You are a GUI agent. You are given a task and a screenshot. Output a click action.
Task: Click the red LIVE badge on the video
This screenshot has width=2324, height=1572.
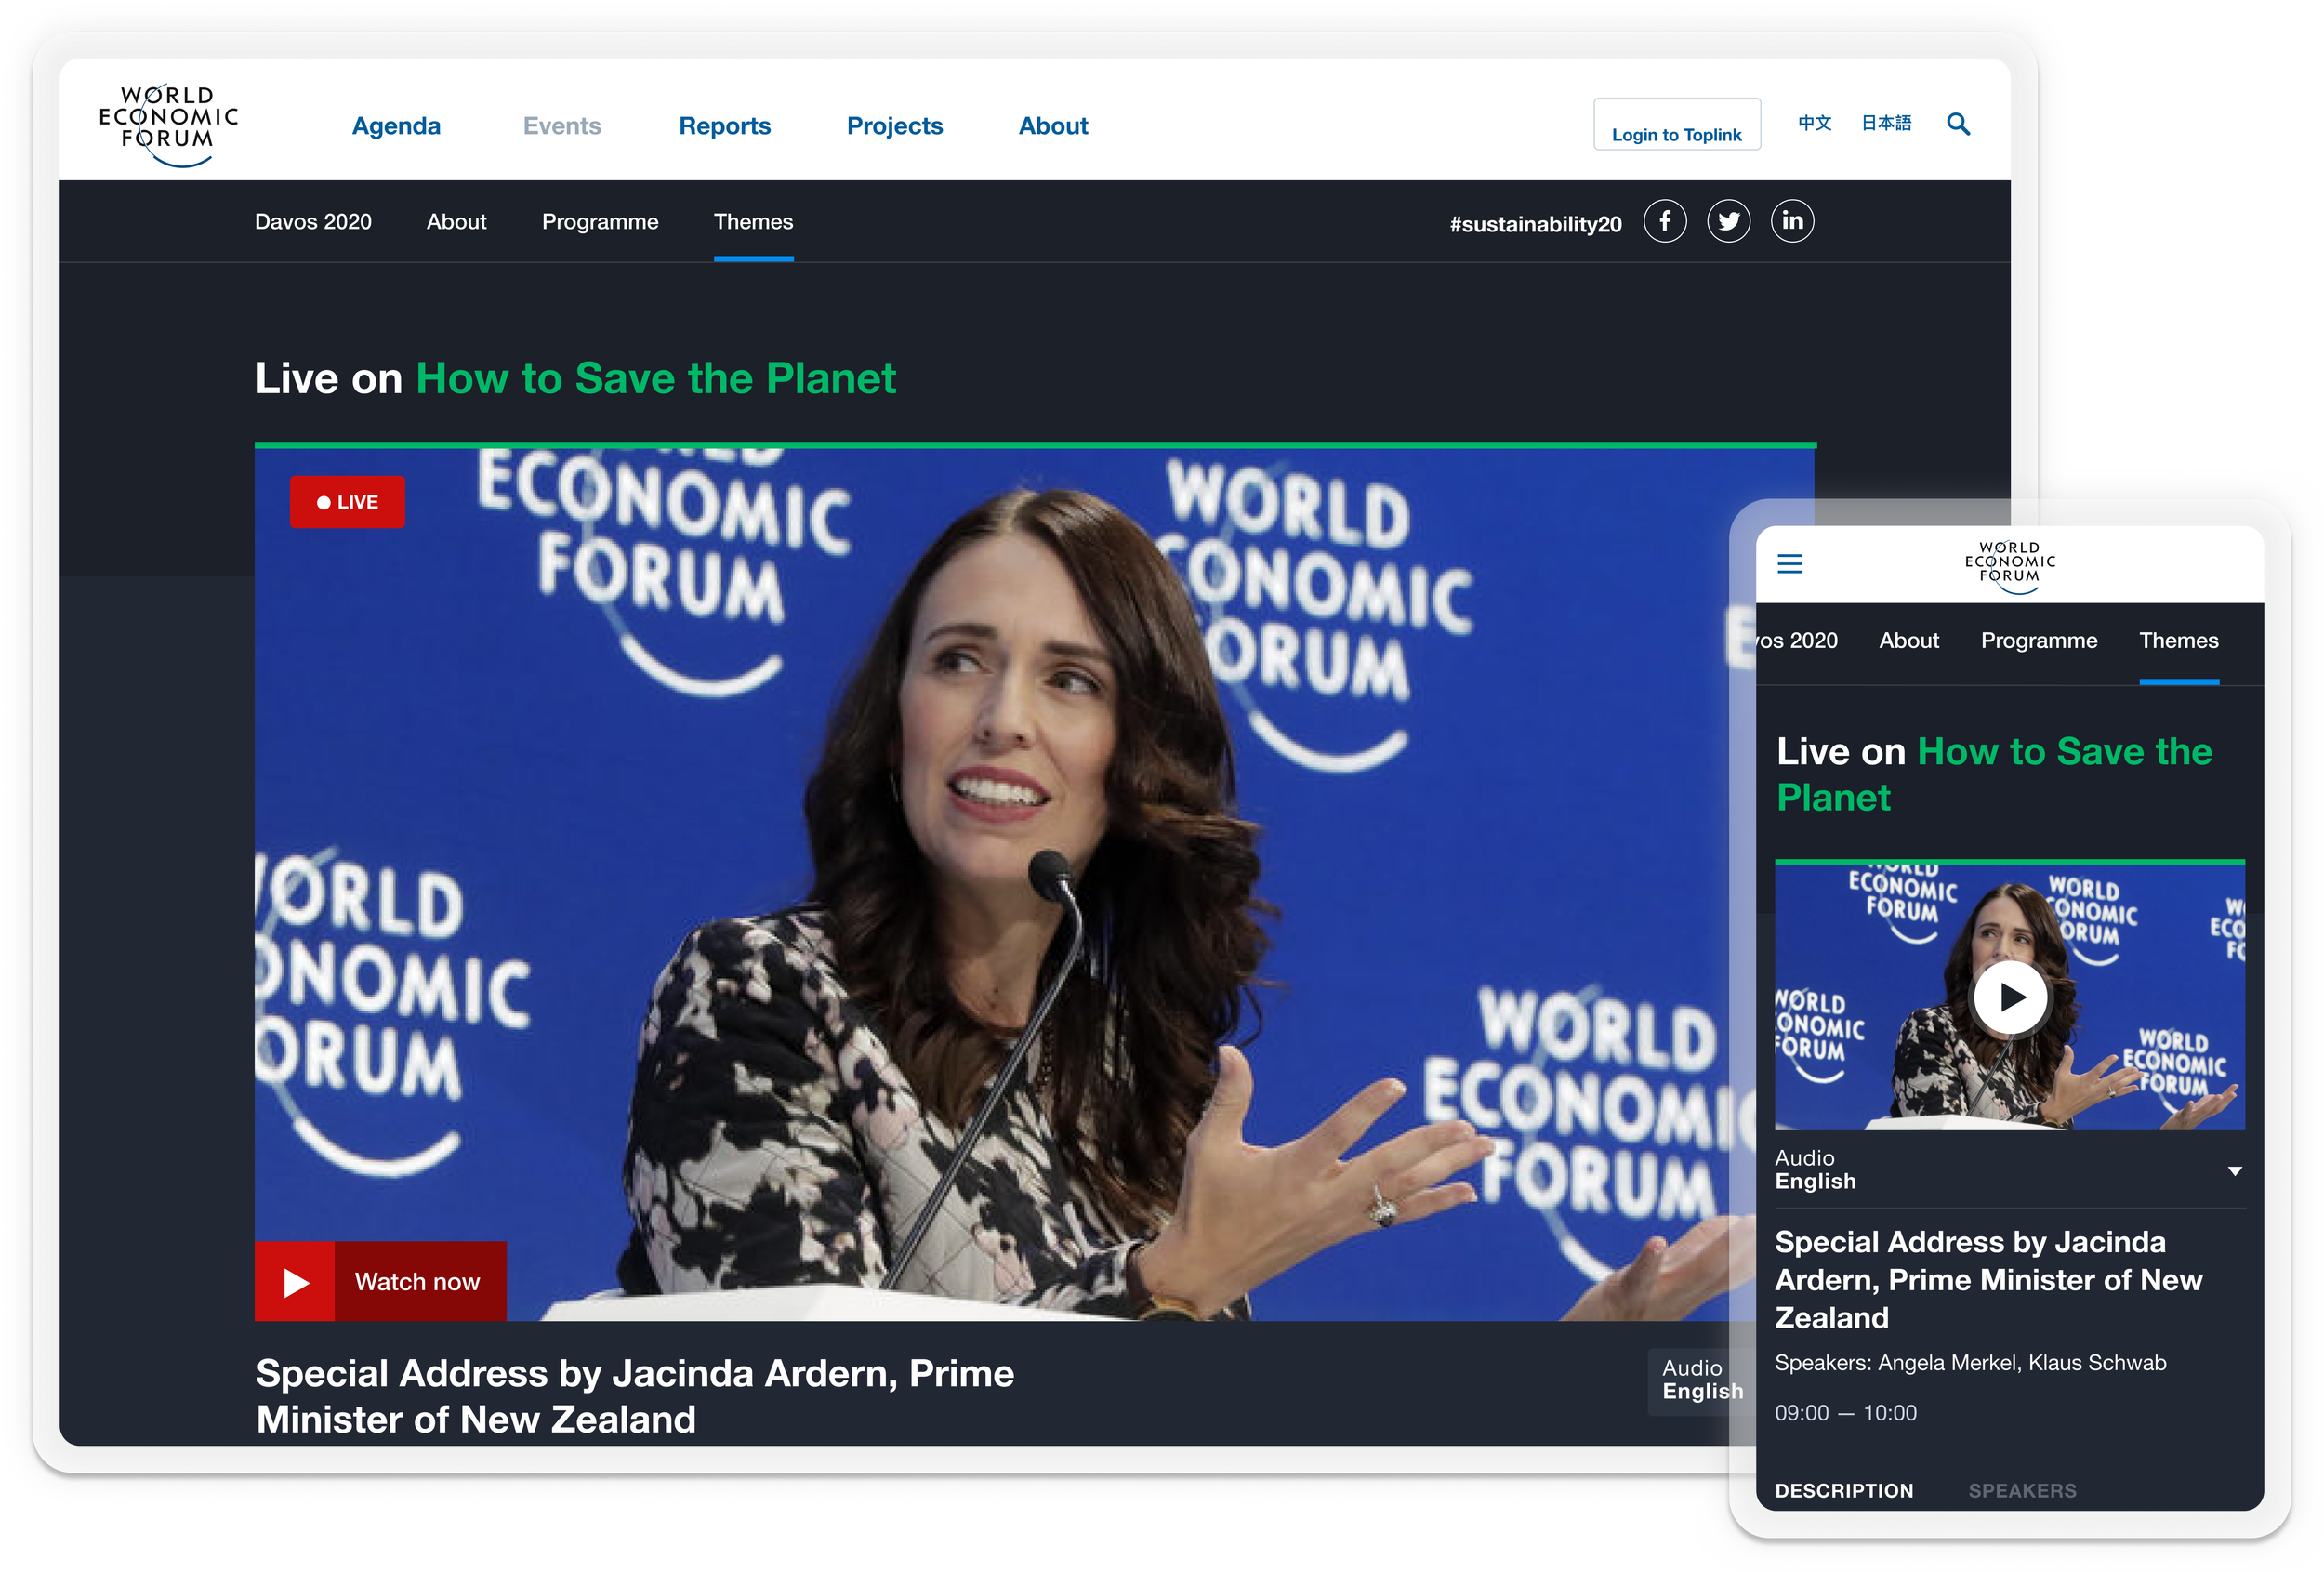point(347,502)
